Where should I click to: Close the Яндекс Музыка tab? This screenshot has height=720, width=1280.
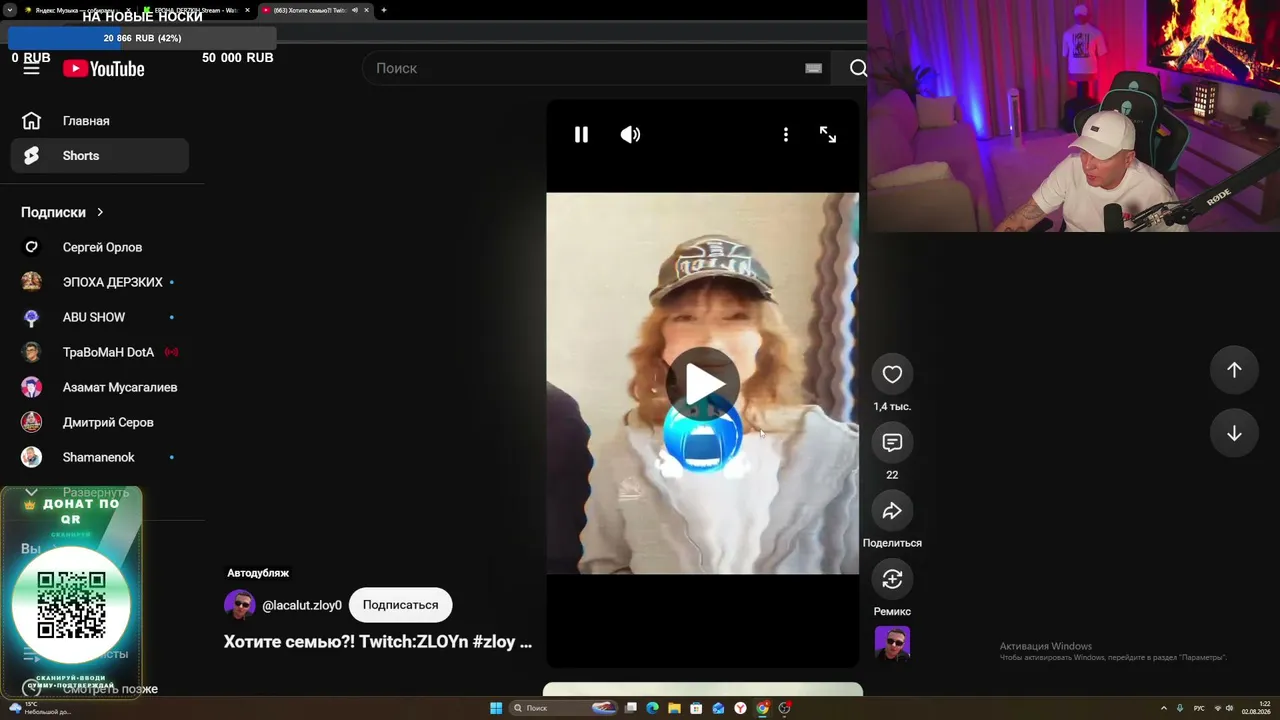coord(127,10)
